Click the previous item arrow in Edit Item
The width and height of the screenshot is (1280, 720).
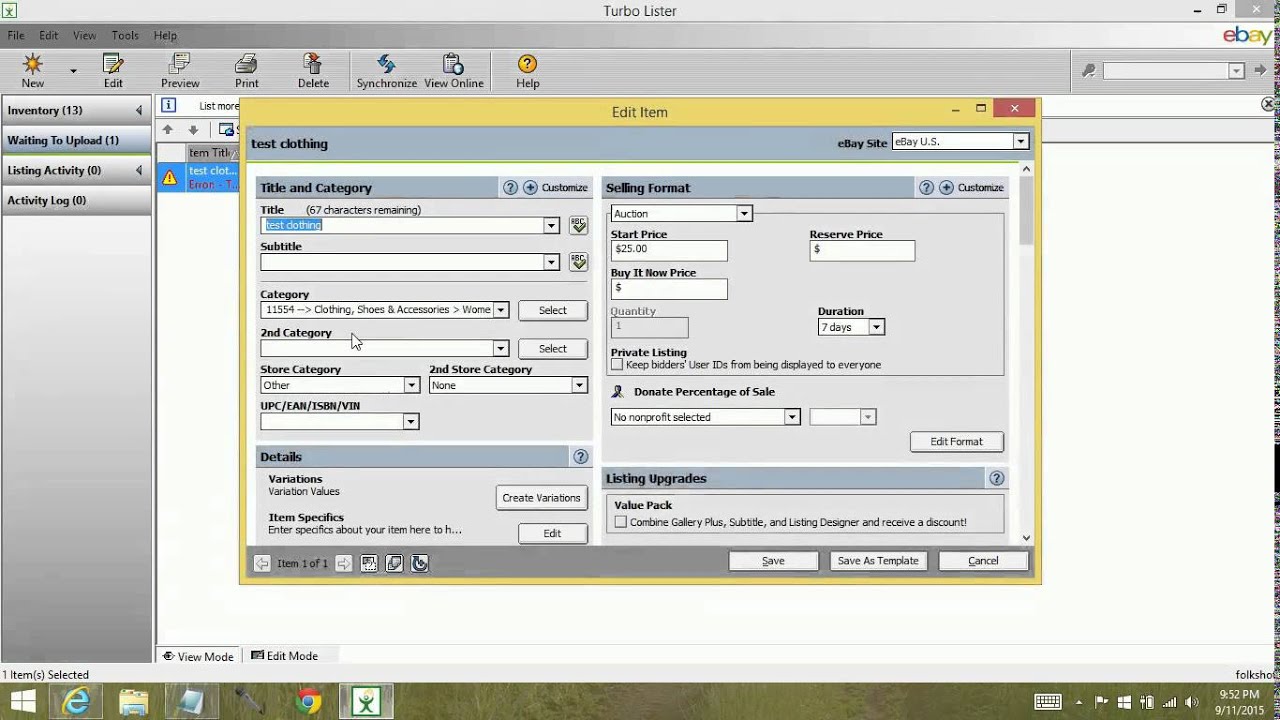(x=262, y=563)
